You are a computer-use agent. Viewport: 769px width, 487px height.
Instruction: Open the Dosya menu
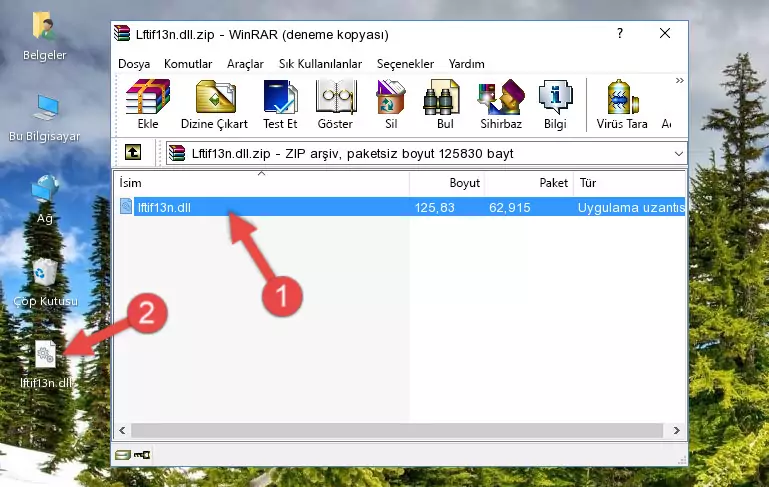134,64
